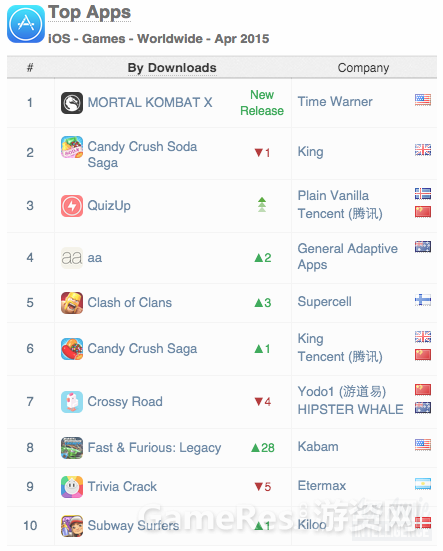
Task: Open the Fast & Furious: Legacy link
Action: pyautogui.click(x=155, y=448)
